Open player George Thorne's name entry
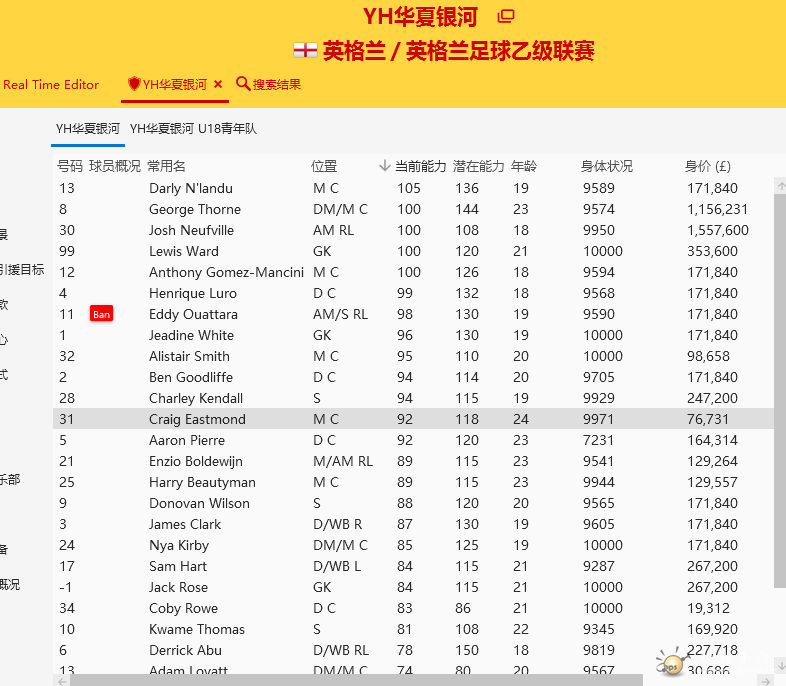This screenshot has width=786, height=686. (195, 209)
